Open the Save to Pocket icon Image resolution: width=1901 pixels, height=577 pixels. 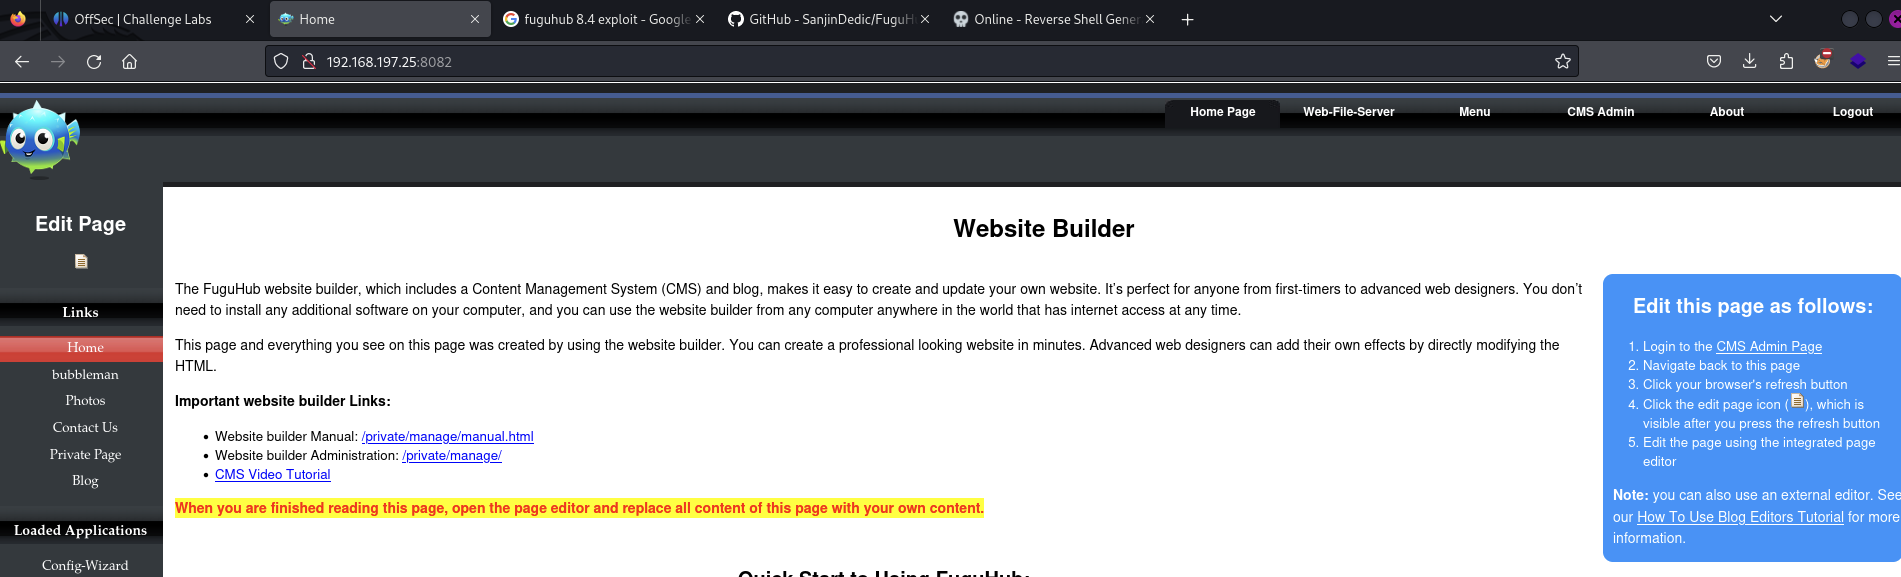click(x=1714, y=62)
